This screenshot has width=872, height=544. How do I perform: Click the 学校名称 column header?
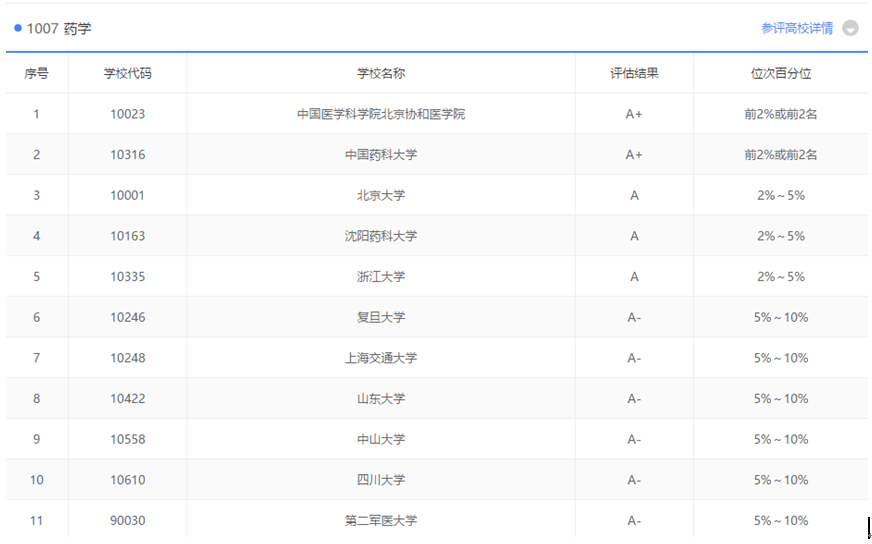pos(381,73)
